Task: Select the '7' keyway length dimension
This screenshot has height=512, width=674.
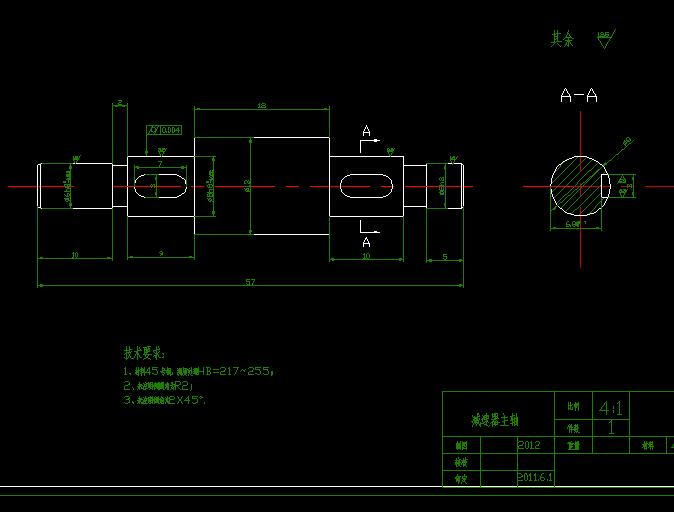Action: [160, 164]
